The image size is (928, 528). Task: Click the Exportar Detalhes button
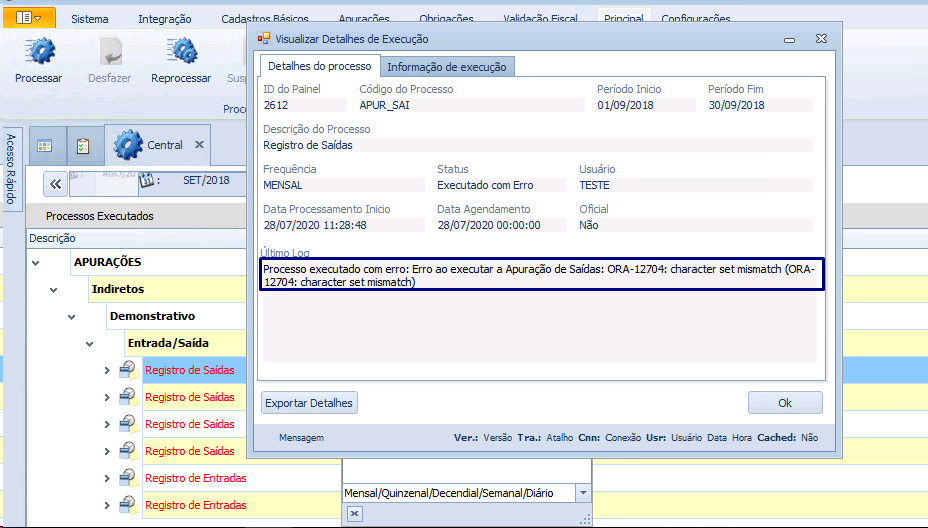(309, 403)
